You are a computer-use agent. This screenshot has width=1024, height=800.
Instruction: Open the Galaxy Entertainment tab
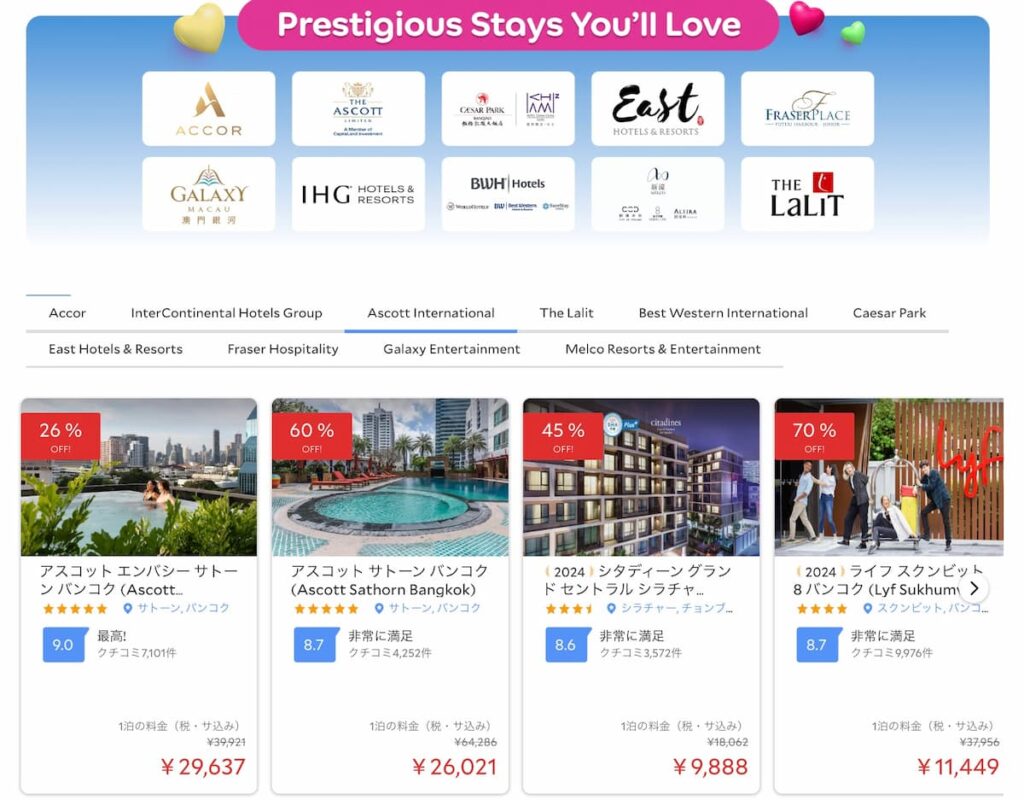(452, 349)
